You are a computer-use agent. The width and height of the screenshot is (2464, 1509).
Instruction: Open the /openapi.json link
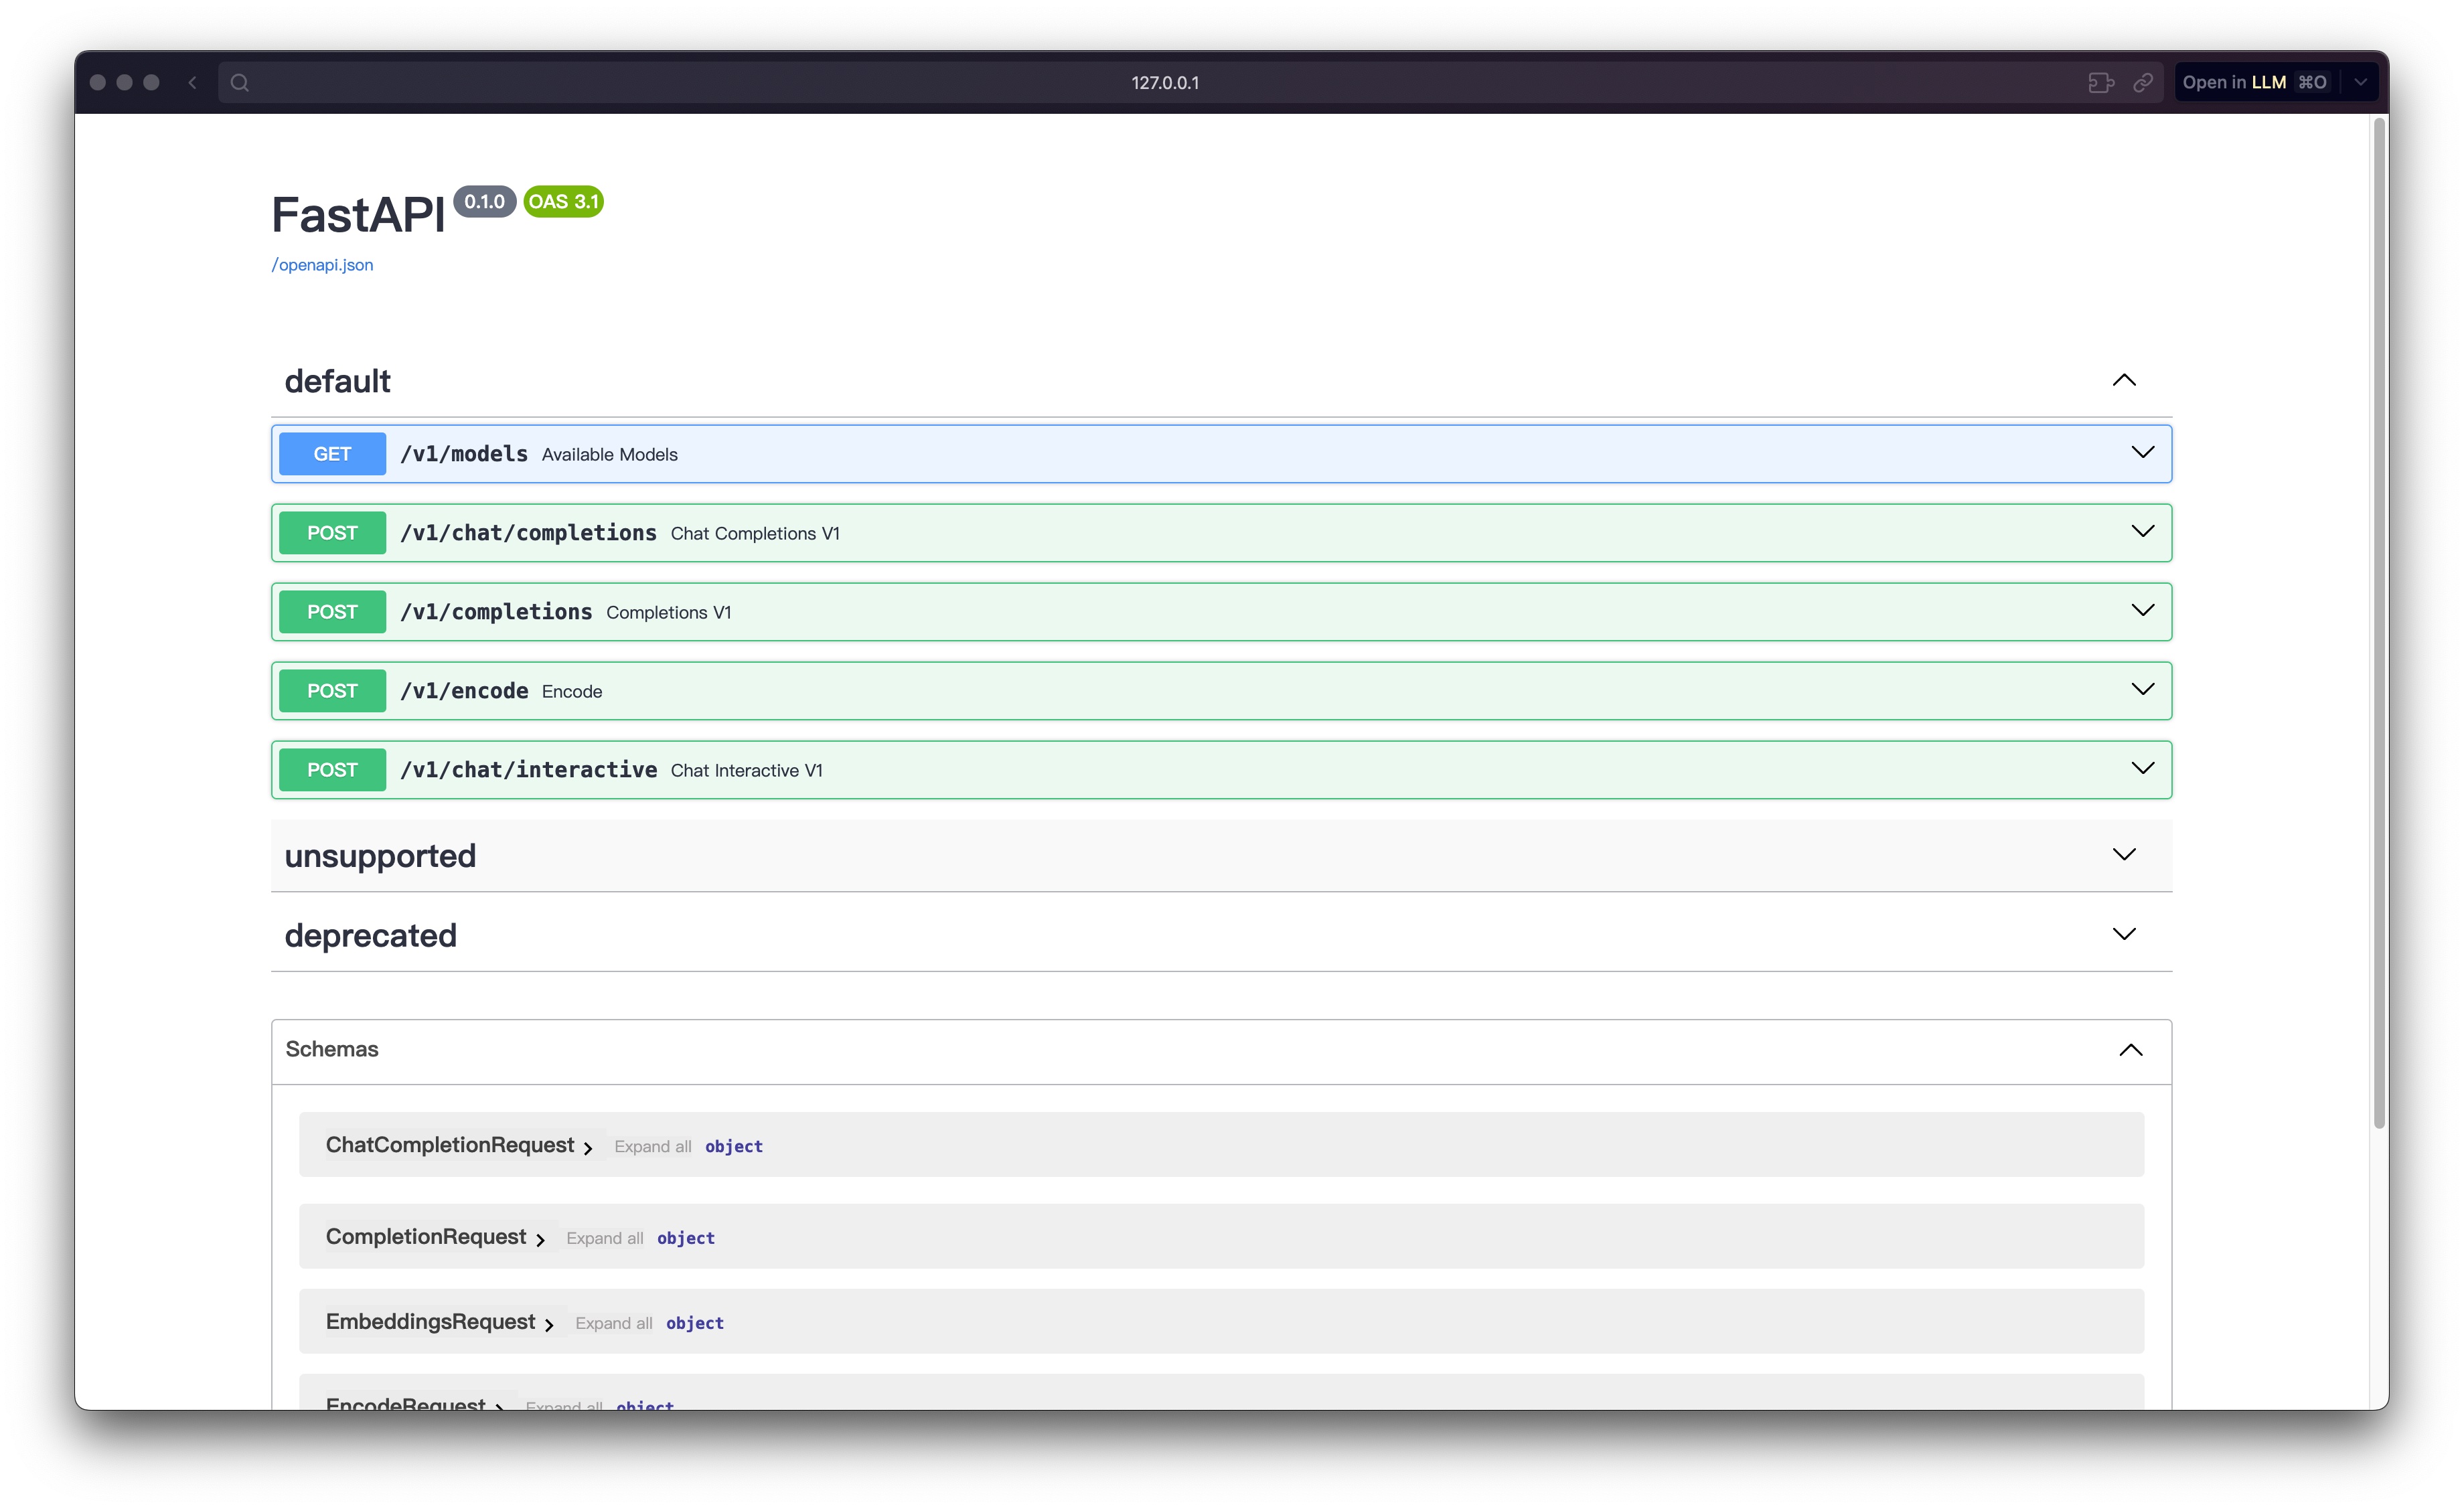[x=322, y=265]
